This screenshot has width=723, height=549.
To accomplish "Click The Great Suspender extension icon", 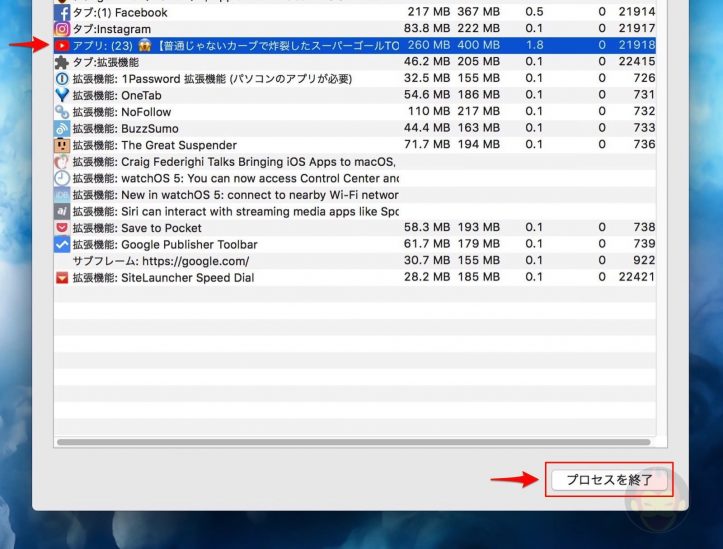I will click(x=62, y=145).
